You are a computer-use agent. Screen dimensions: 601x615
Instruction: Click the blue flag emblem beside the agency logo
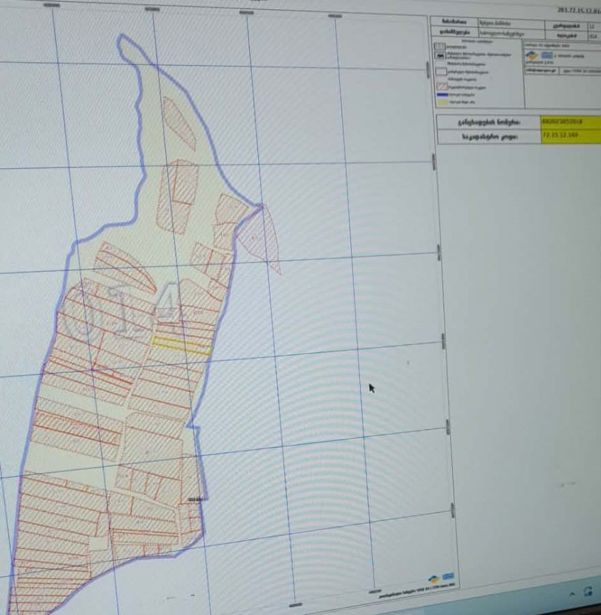point(547,56)
